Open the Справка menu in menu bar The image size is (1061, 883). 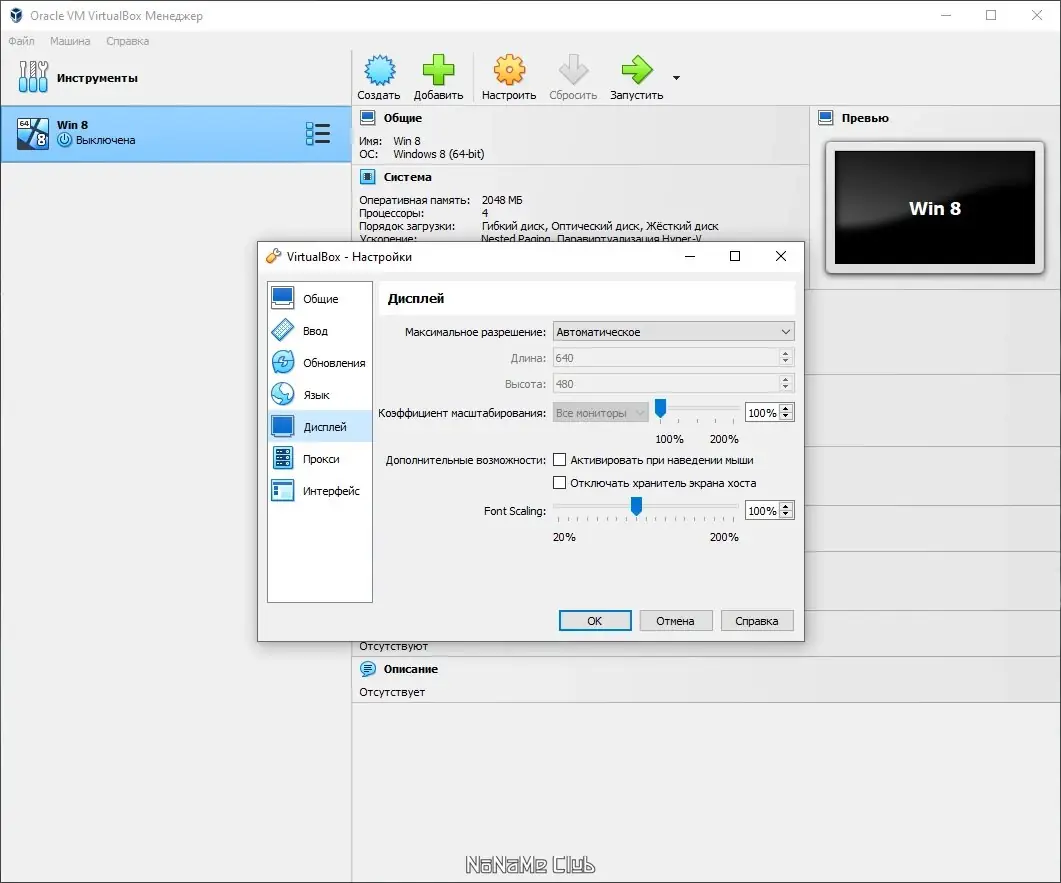(x=127, y=41)
